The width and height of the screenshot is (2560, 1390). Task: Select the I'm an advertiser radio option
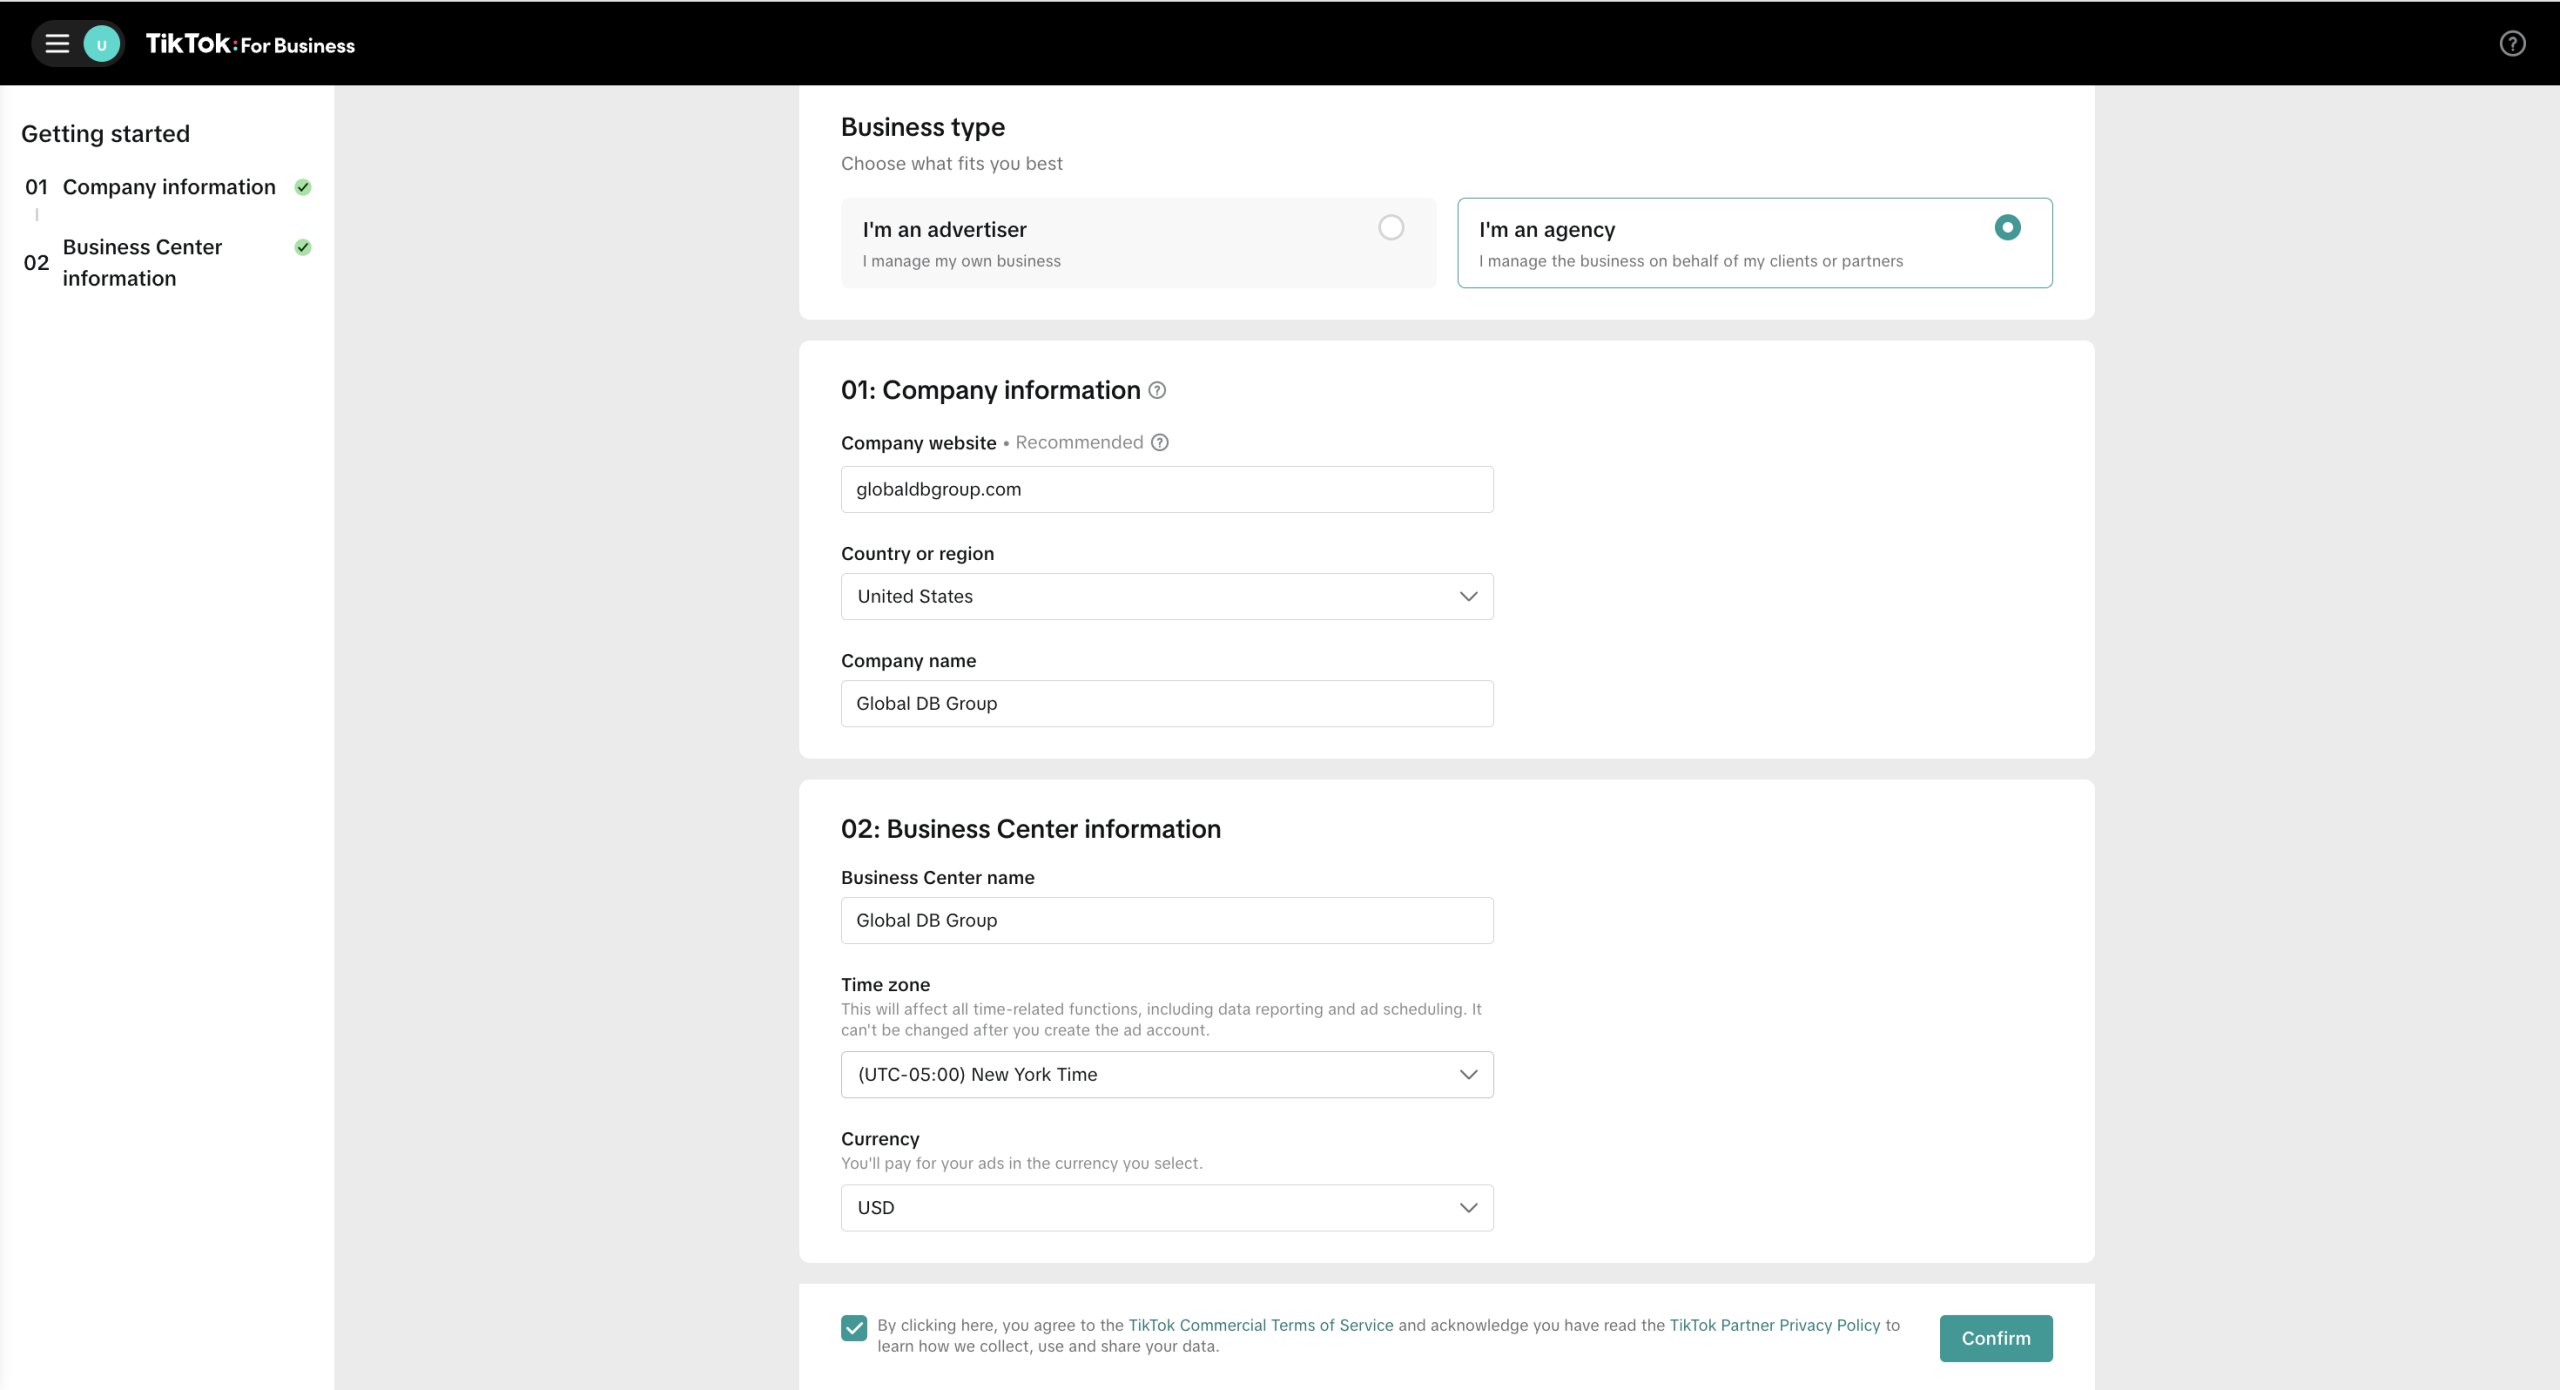point(1391,228)
